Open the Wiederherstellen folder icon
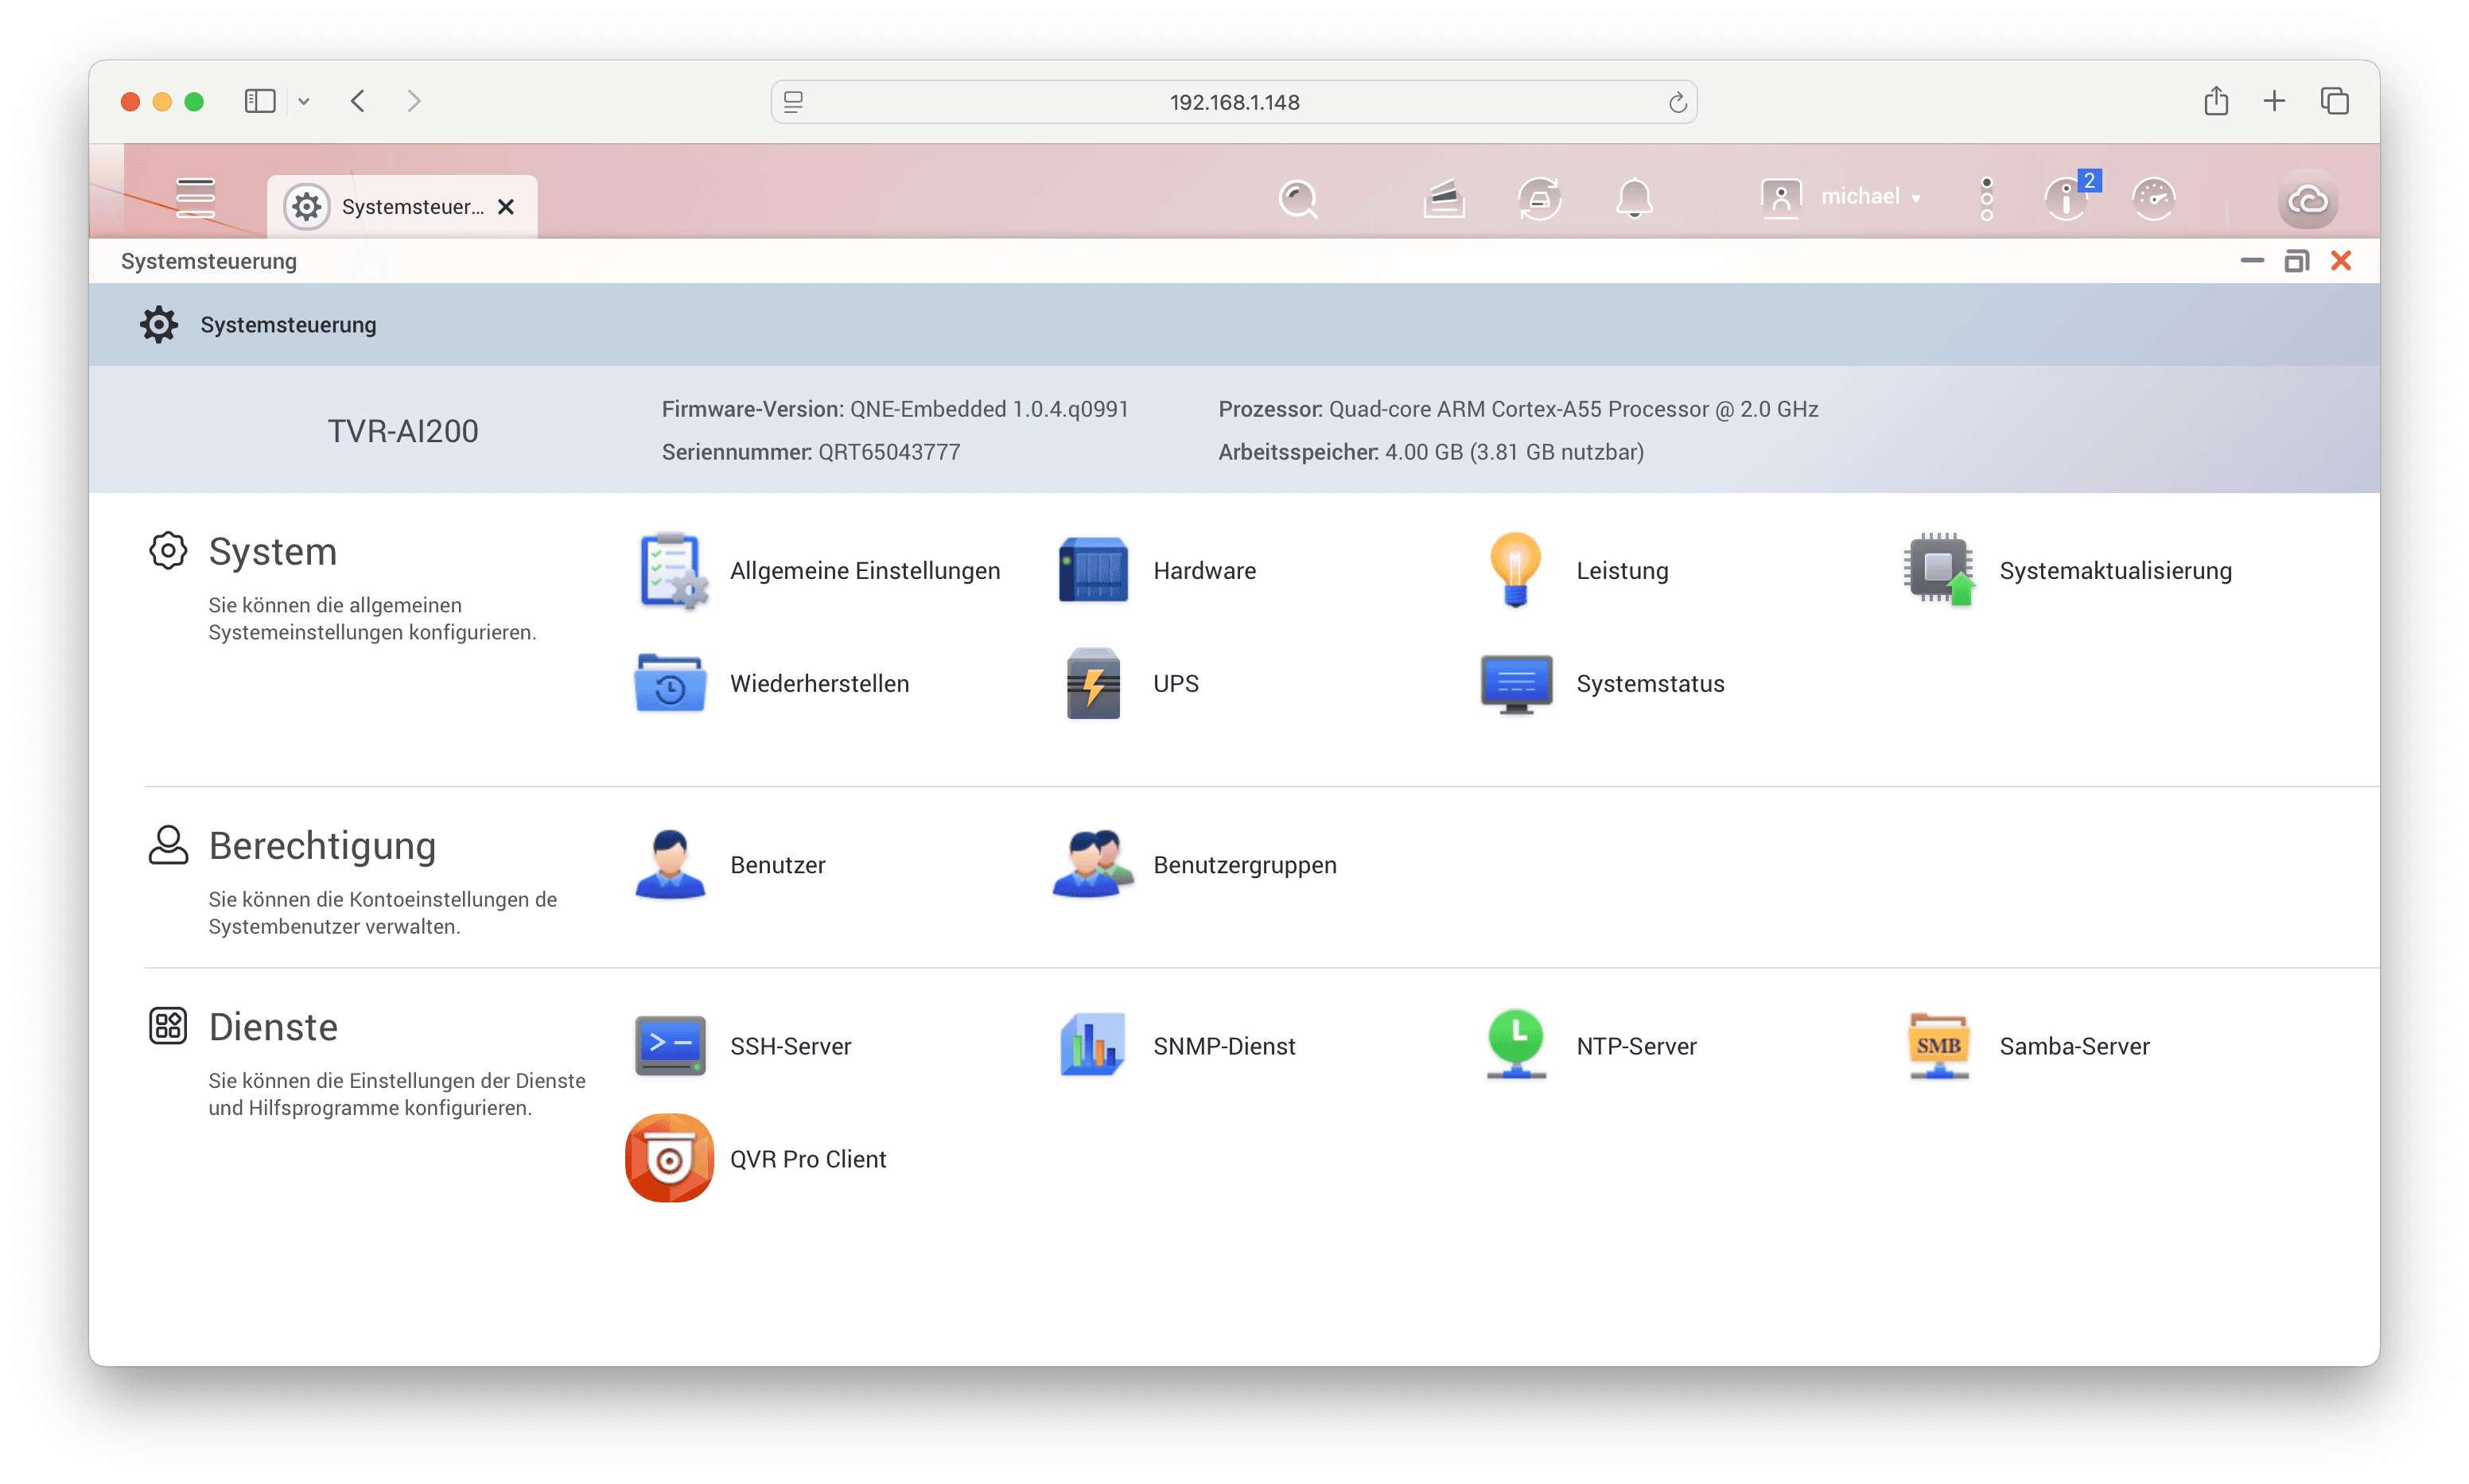2469x1484 pixels. point(670,684)
